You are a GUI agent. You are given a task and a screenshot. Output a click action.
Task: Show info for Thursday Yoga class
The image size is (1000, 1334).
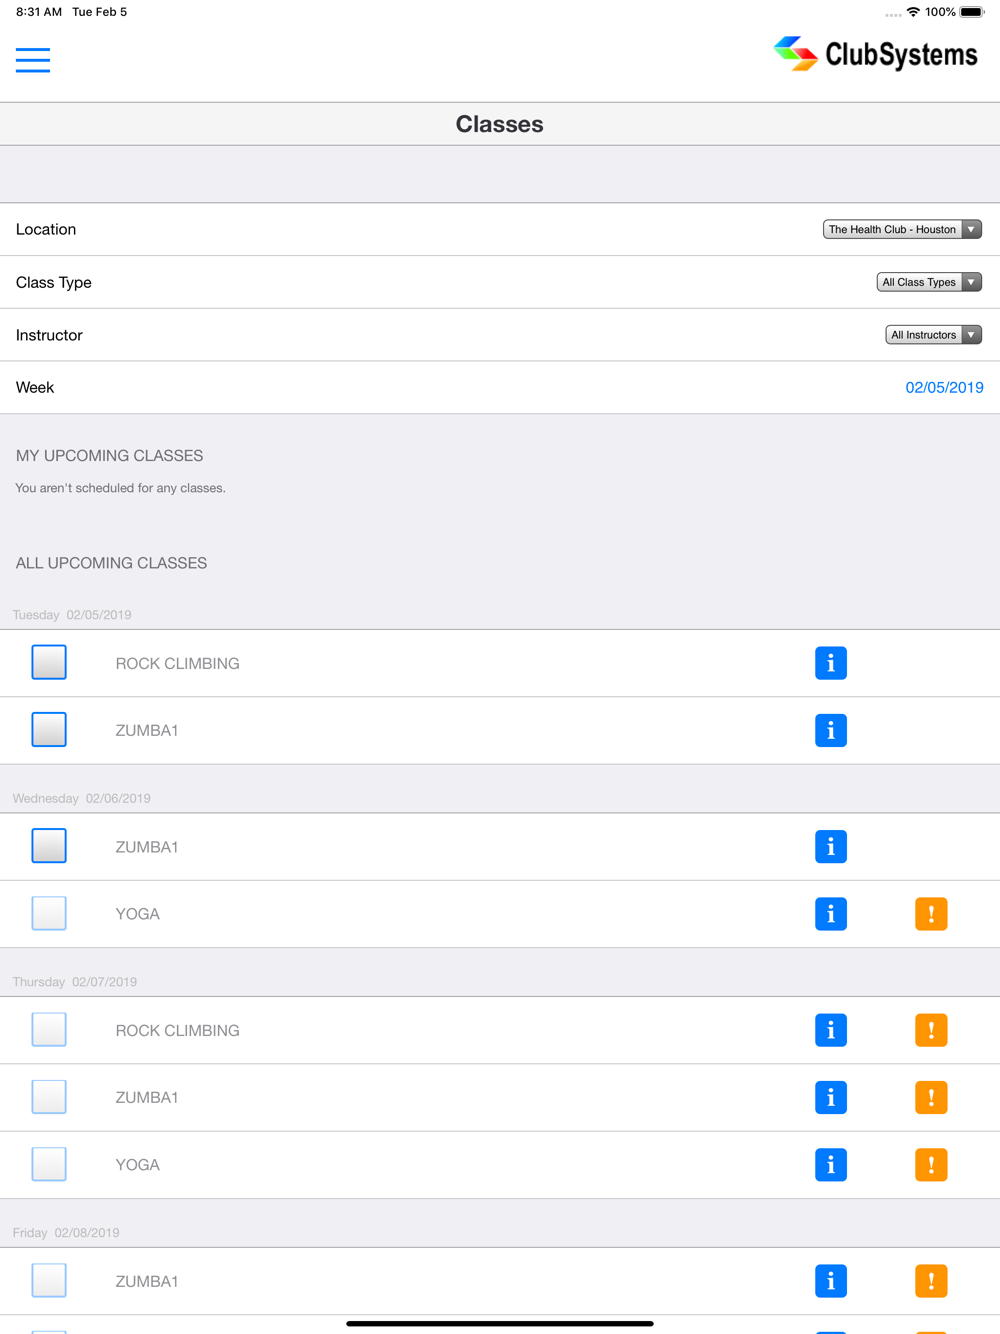(x=831, y=1164)
